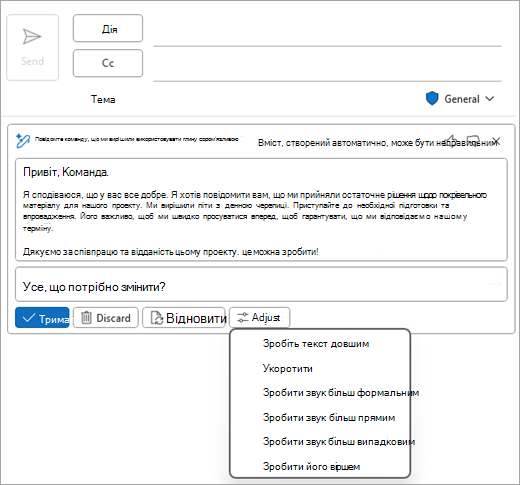The width and height of the screenshot is (520, 485).
Task: Click the Вміст, створений автоматично notice
Action: 377,143
